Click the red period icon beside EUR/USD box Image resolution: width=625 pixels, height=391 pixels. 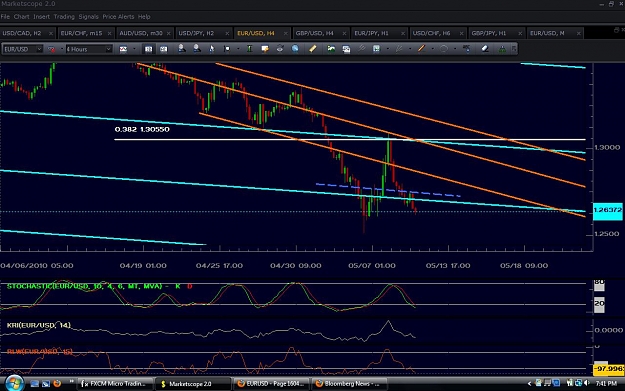(51, 49)
